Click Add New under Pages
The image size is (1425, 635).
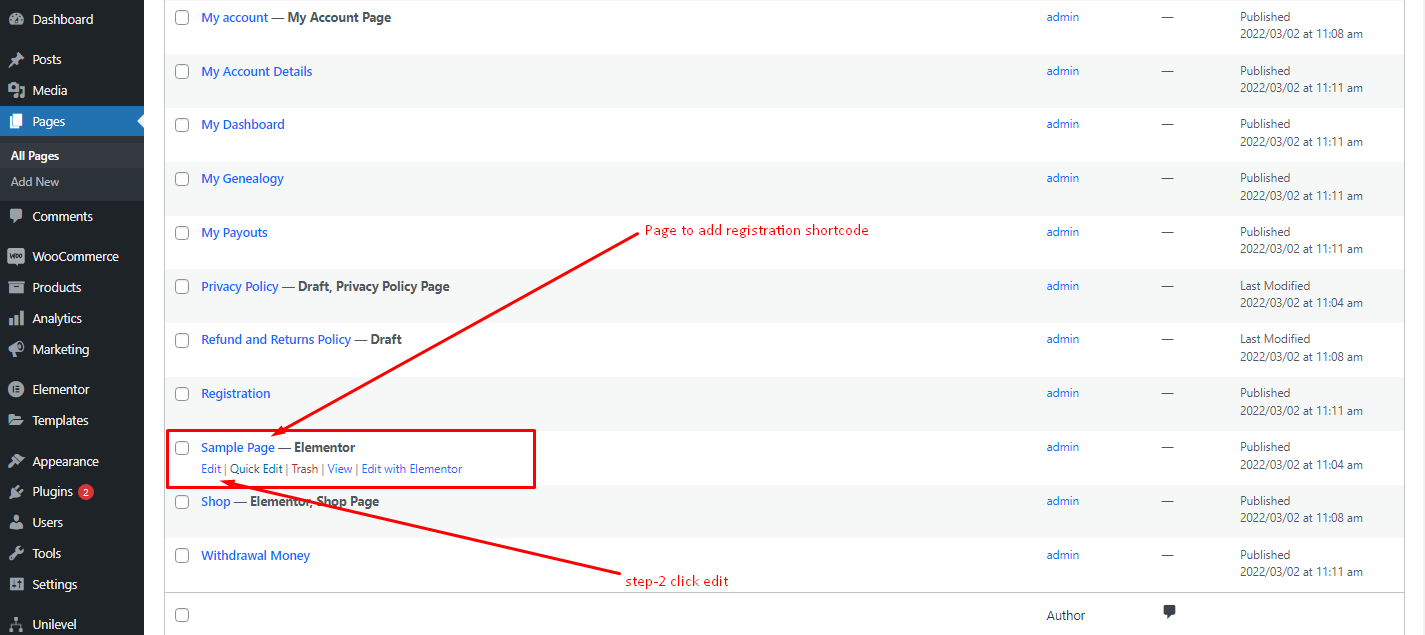pyautogui.click(x=34, y=181)
